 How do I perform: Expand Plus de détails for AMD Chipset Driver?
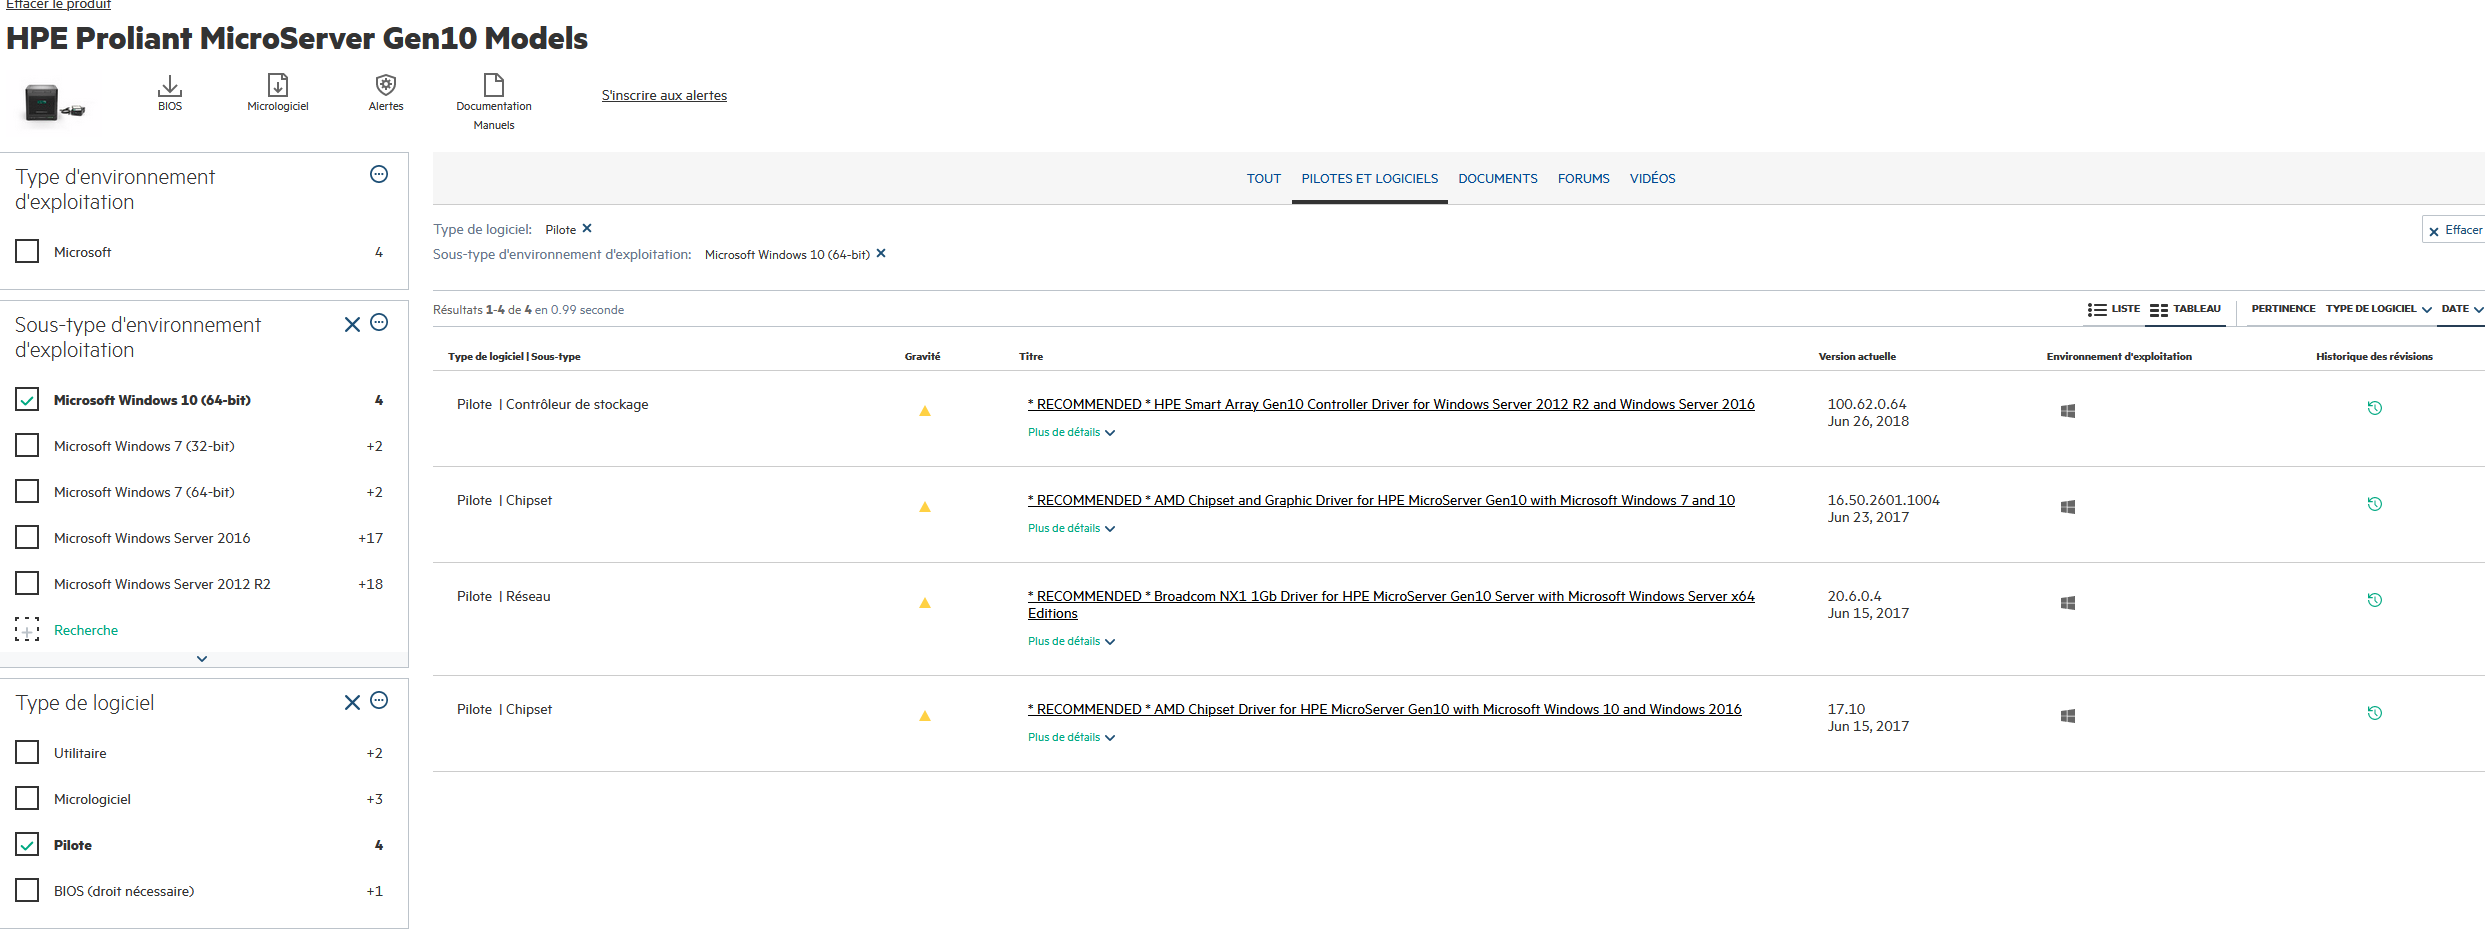click(x=1071, y=737)
